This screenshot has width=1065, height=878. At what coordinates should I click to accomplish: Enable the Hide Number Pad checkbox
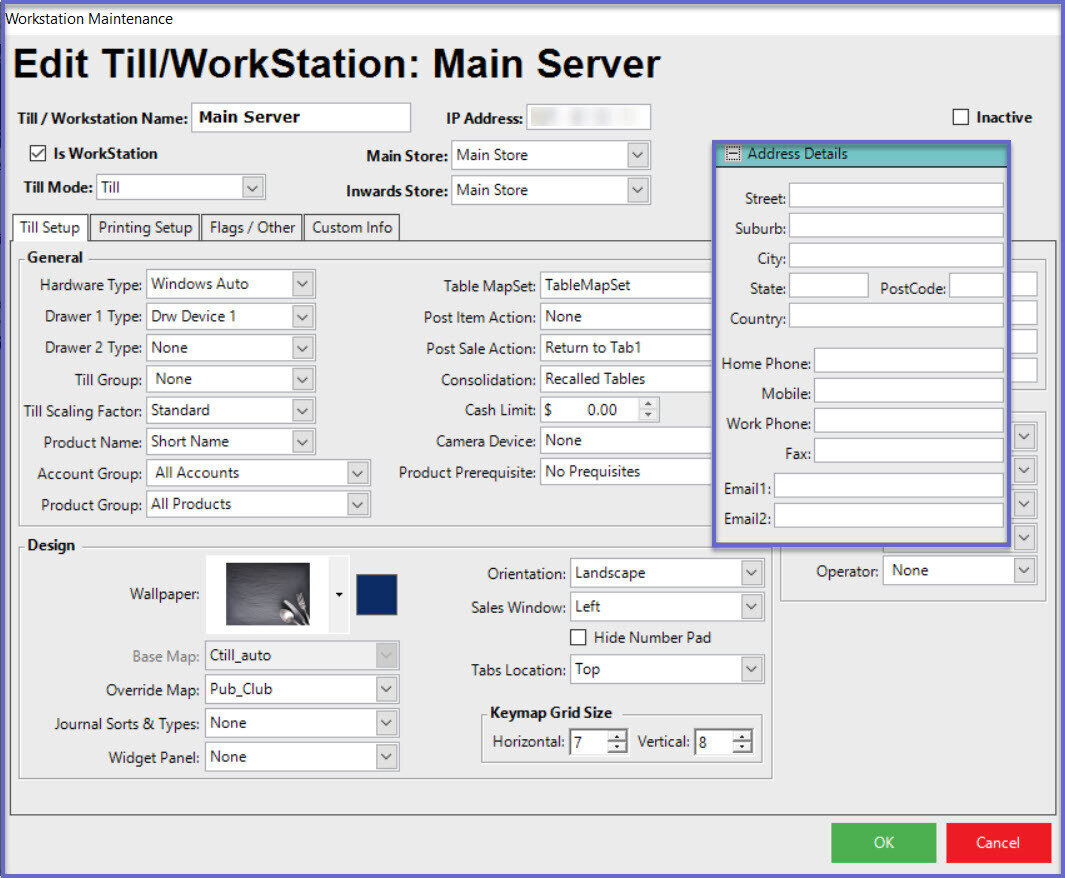pyautogui.click(x=578, y=637)
